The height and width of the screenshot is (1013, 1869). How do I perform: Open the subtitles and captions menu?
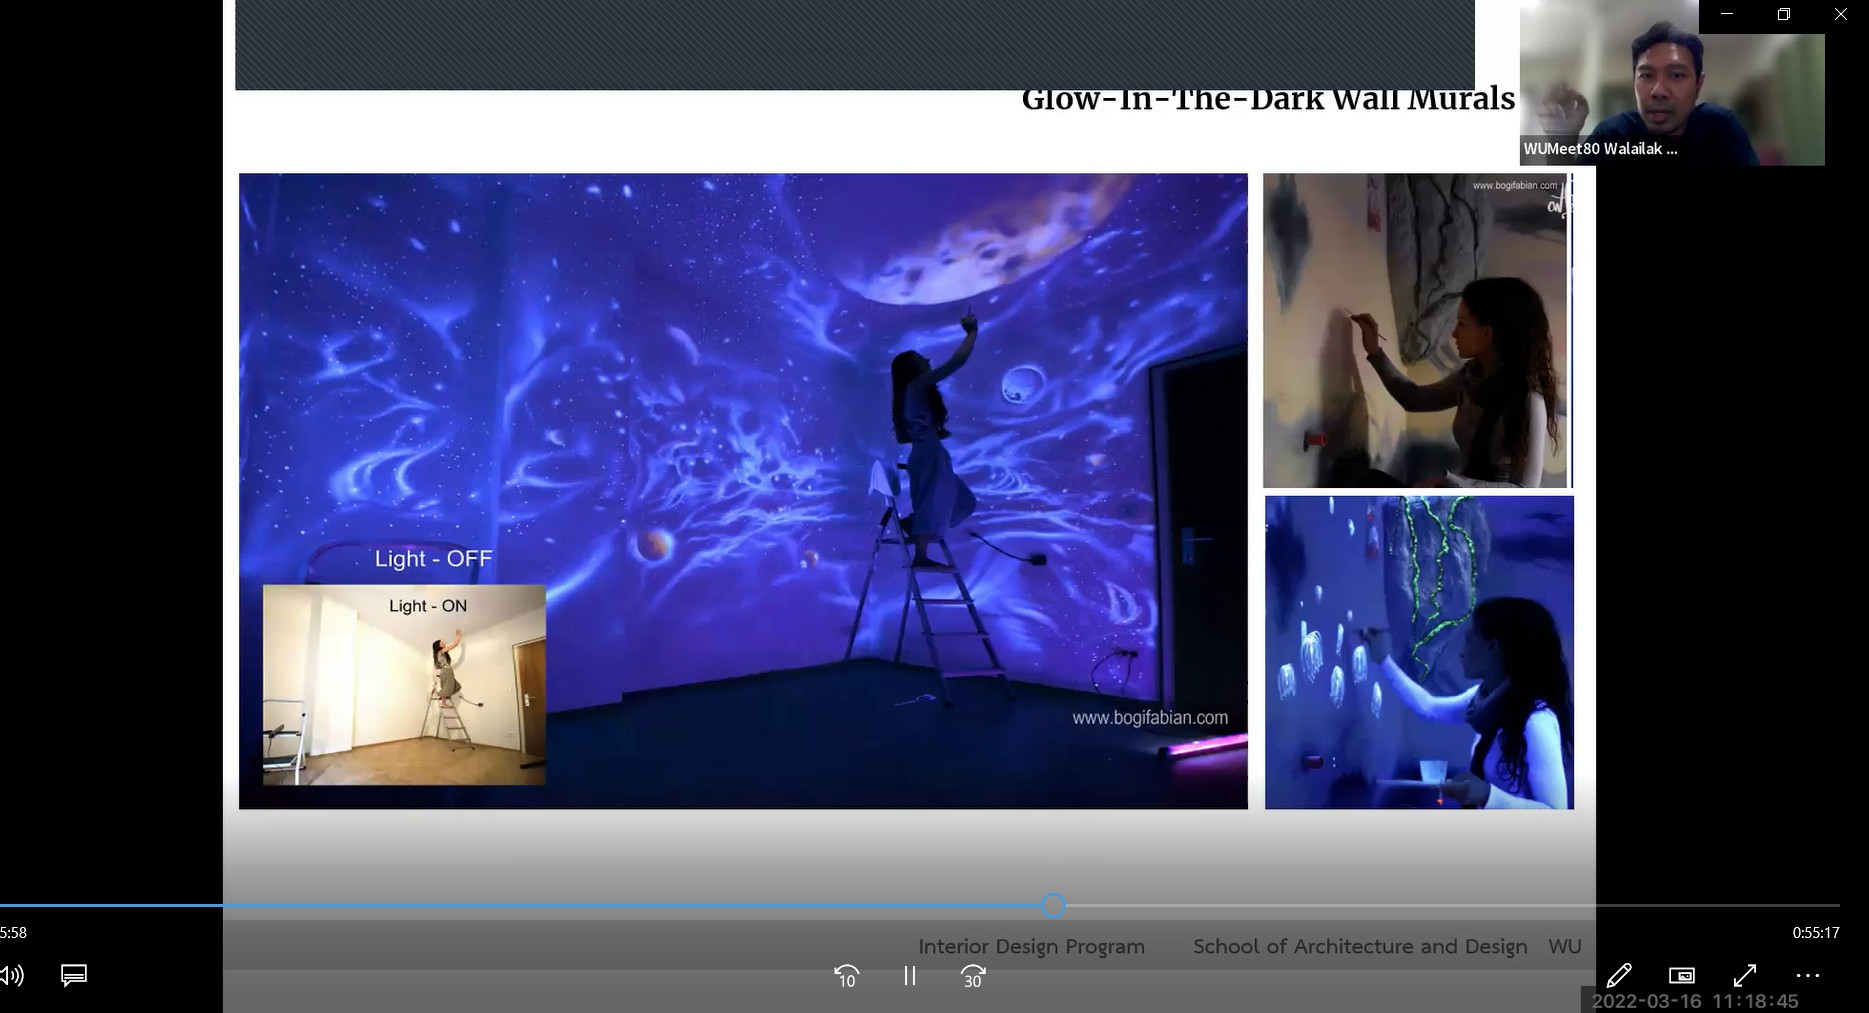coord(74,976)
